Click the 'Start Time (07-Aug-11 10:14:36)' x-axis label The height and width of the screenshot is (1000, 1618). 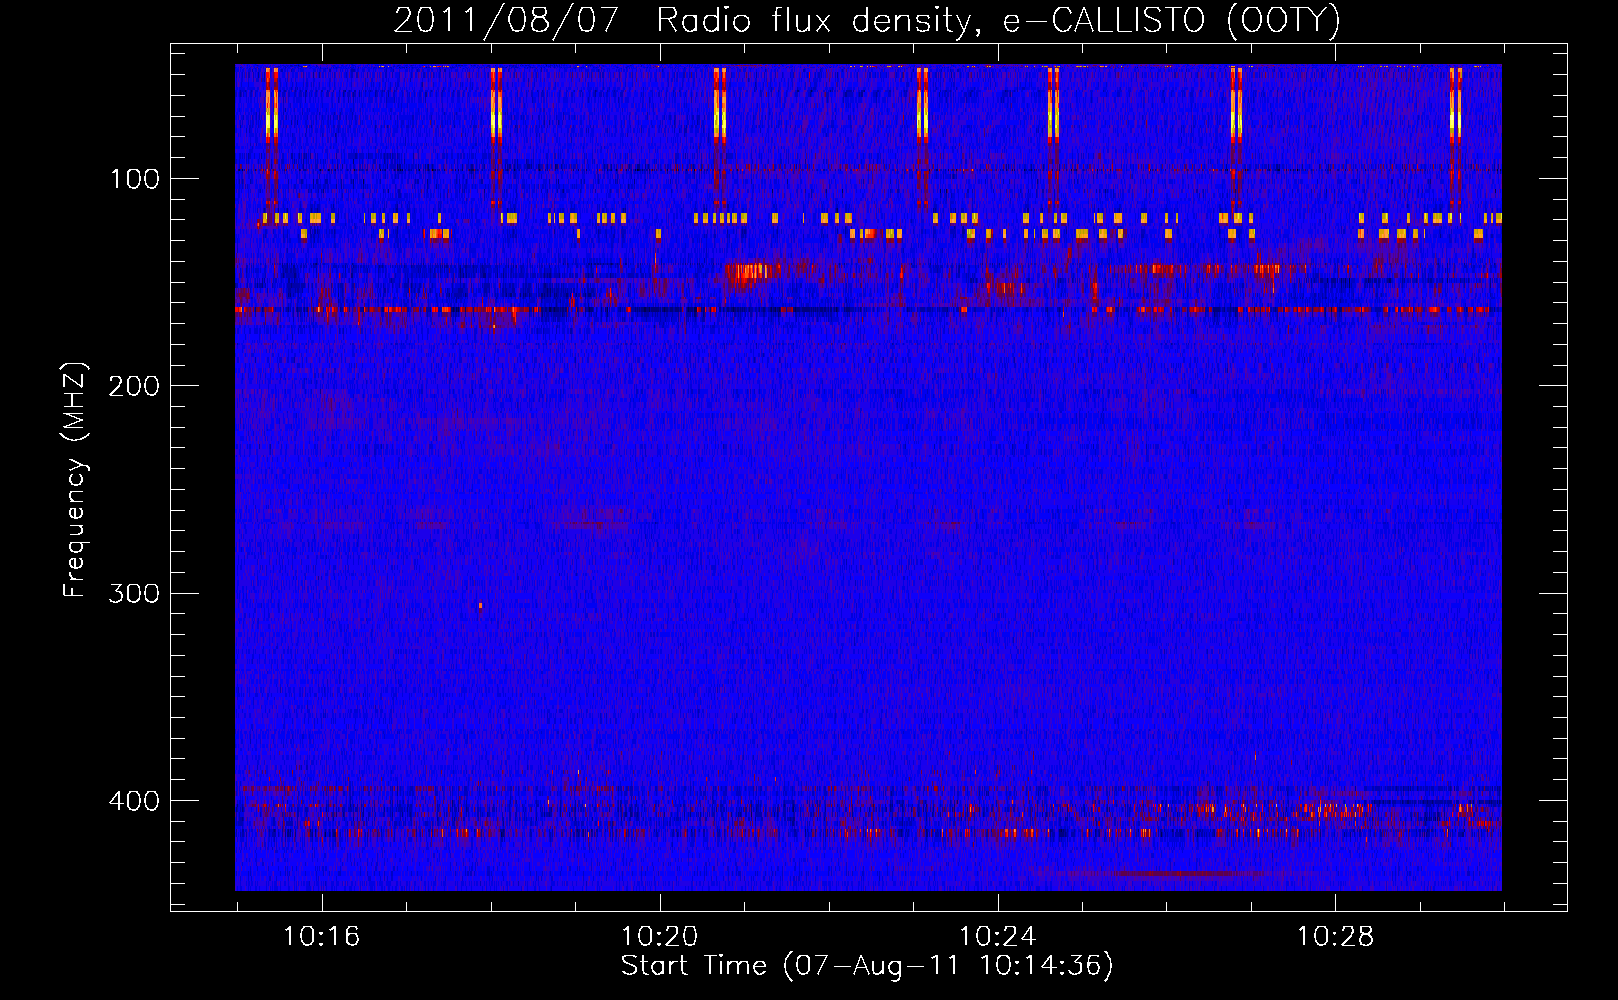pyautogui.click(x=867, y=966)
